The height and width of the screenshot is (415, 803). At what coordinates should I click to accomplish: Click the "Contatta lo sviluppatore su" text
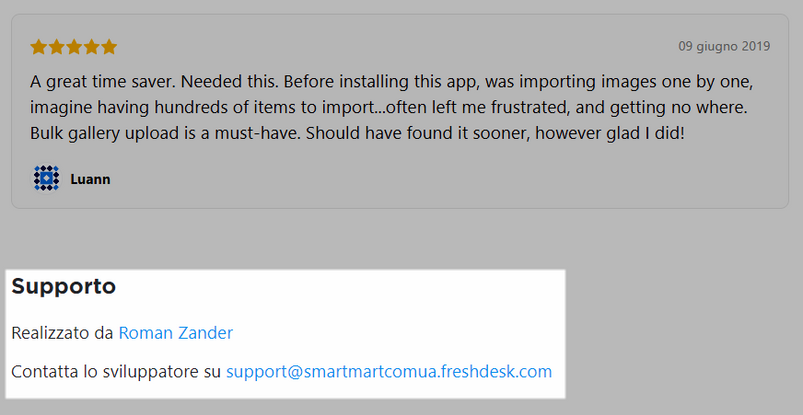tap(116, 371)
